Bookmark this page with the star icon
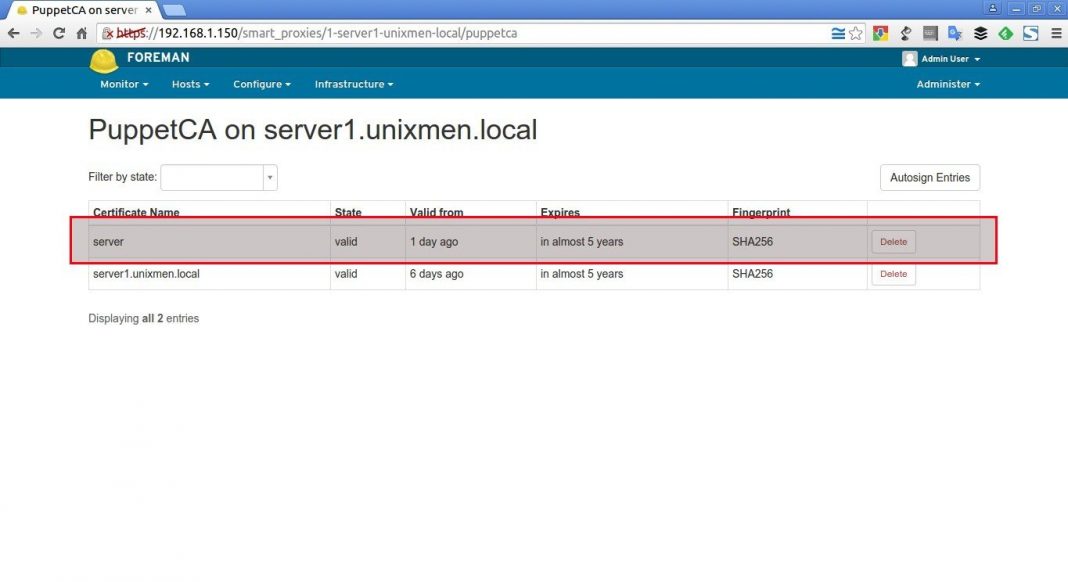The image size is (1068, 582). (855, 33)
